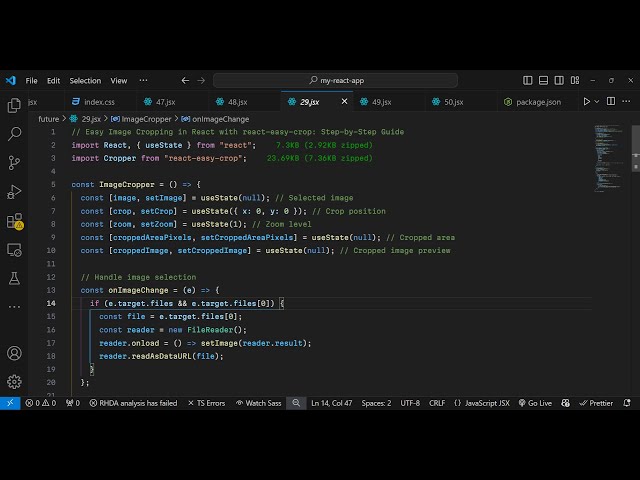Click the TS Errors status bar button
Viewport: 640px width, 480px height.
(x=206, y=403)
